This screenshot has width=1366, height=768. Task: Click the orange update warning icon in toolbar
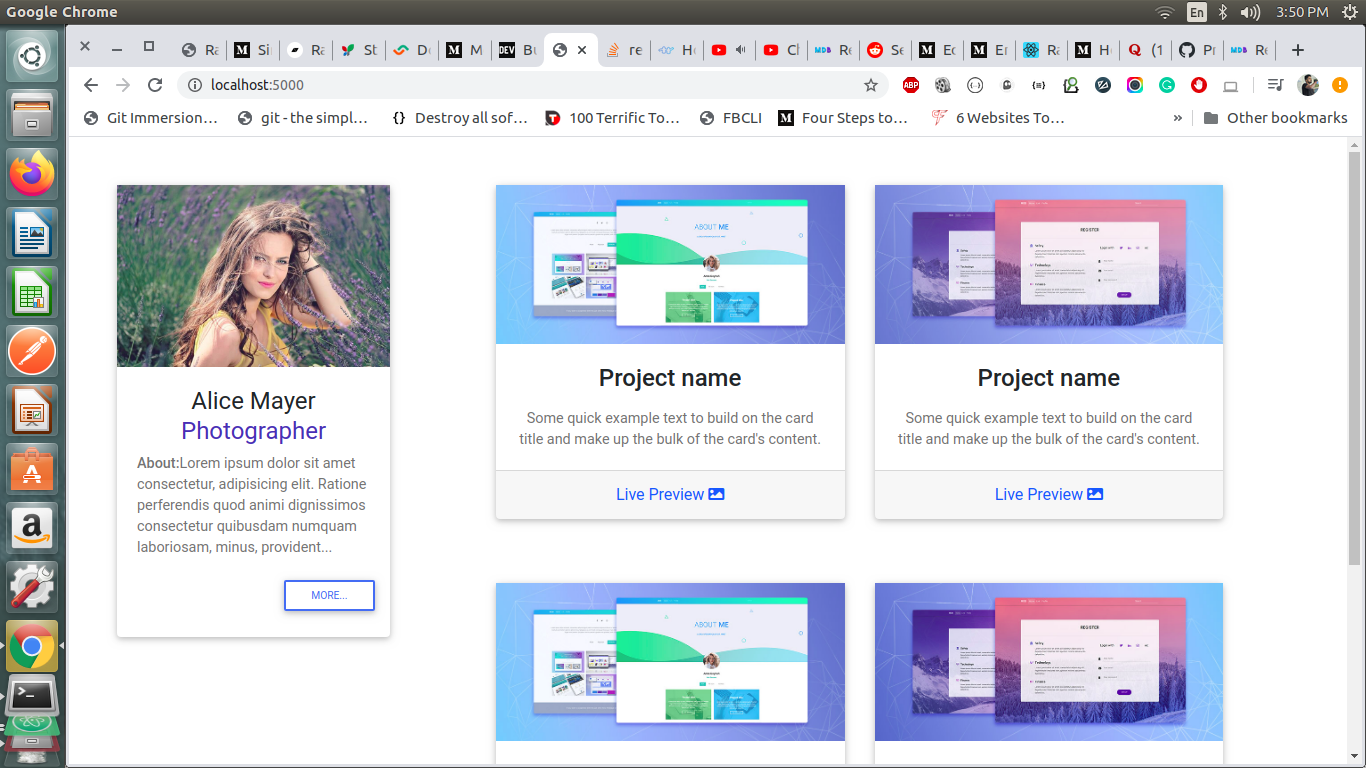(1341, 85)
